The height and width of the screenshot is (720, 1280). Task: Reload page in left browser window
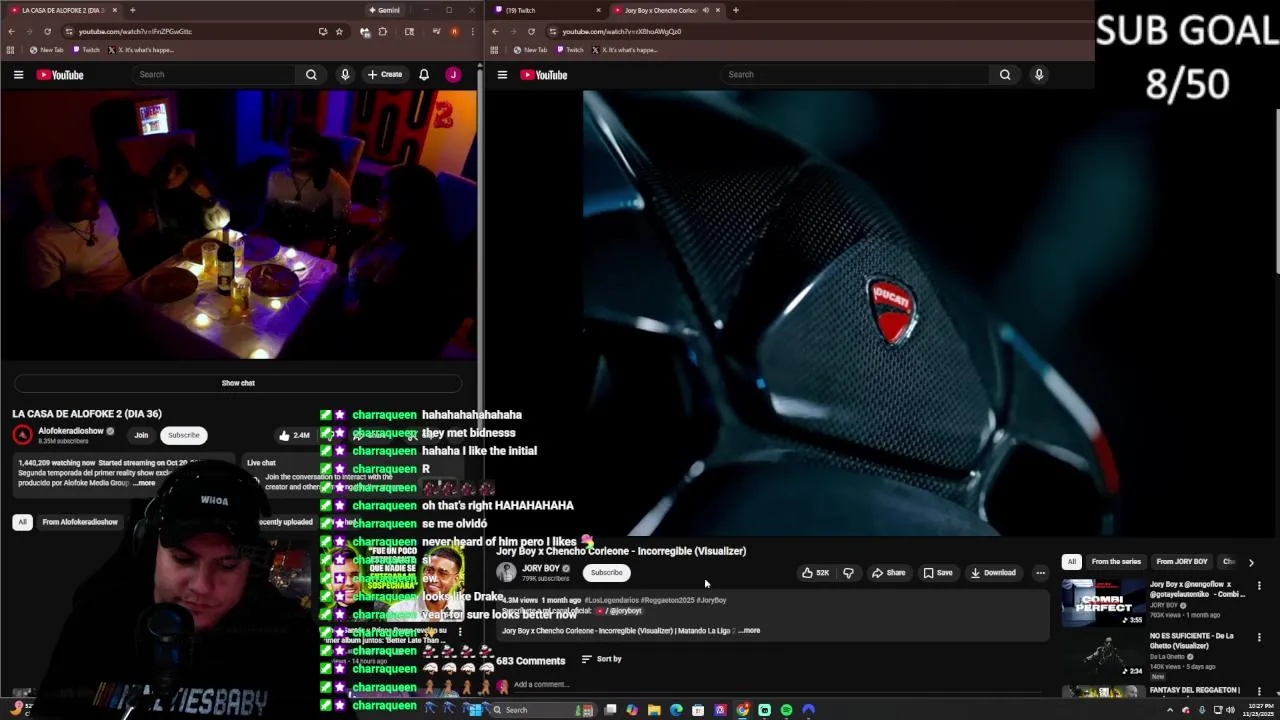47,31
